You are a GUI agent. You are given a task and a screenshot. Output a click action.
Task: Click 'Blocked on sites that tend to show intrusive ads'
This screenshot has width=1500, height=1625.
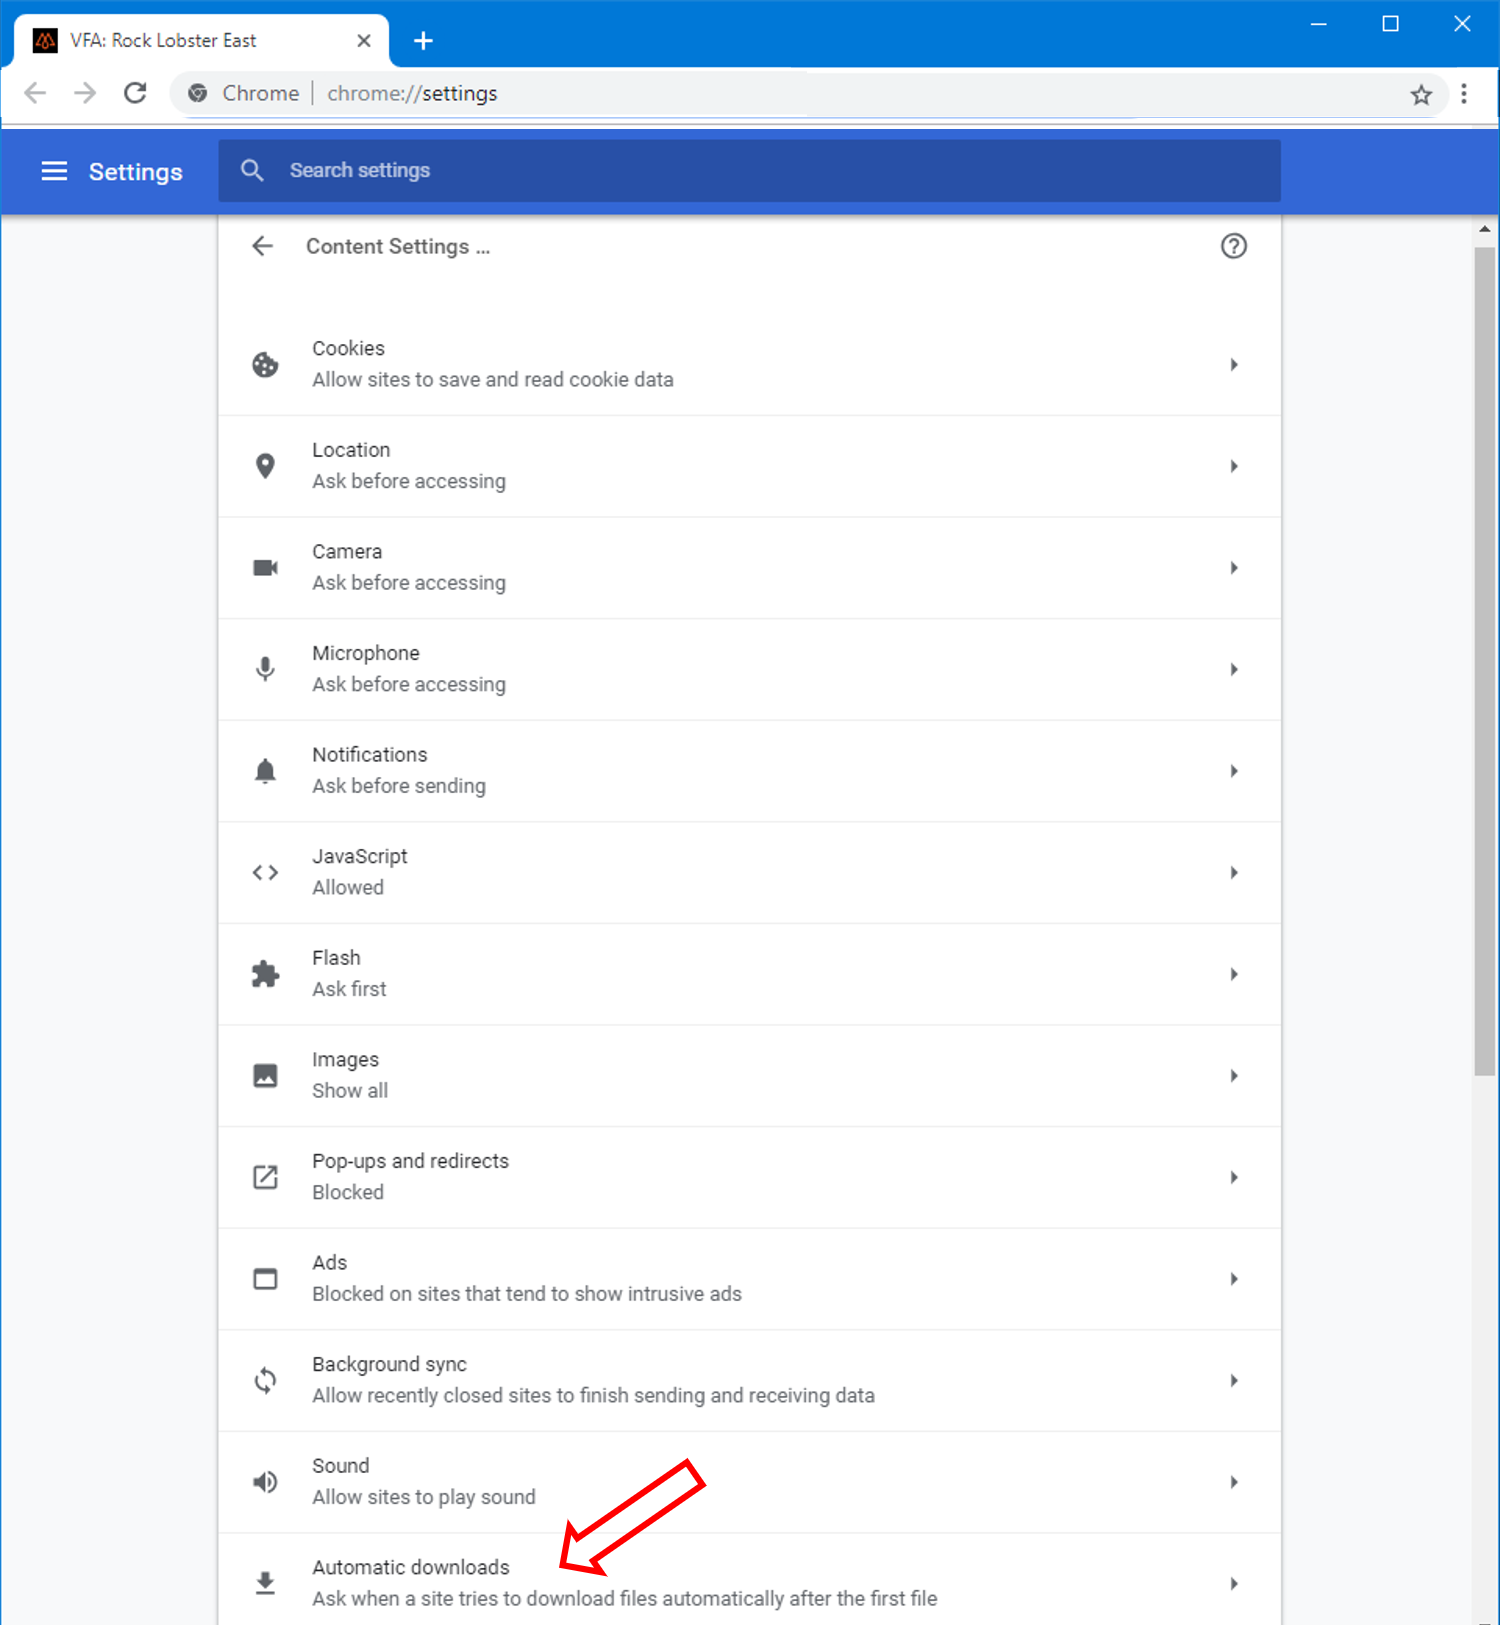point(527,1294)
